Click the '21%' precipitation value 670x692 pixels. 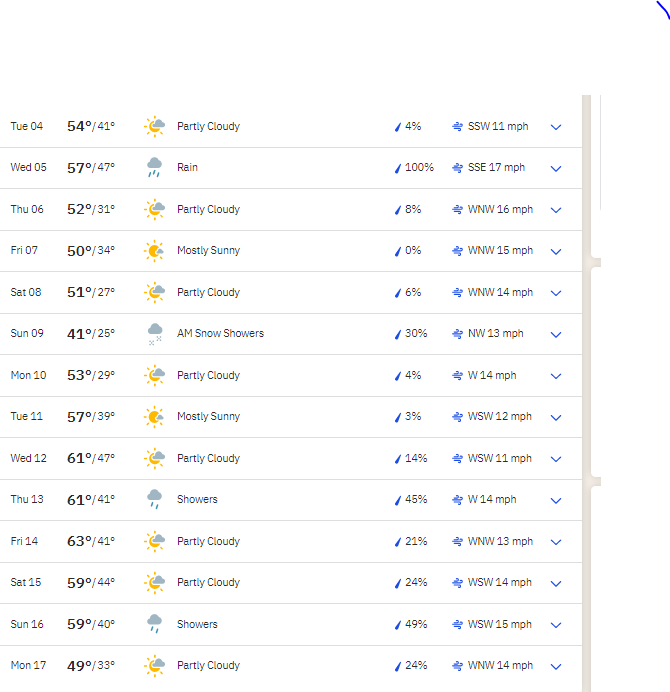pyautogui.click(x=416, y=541)
